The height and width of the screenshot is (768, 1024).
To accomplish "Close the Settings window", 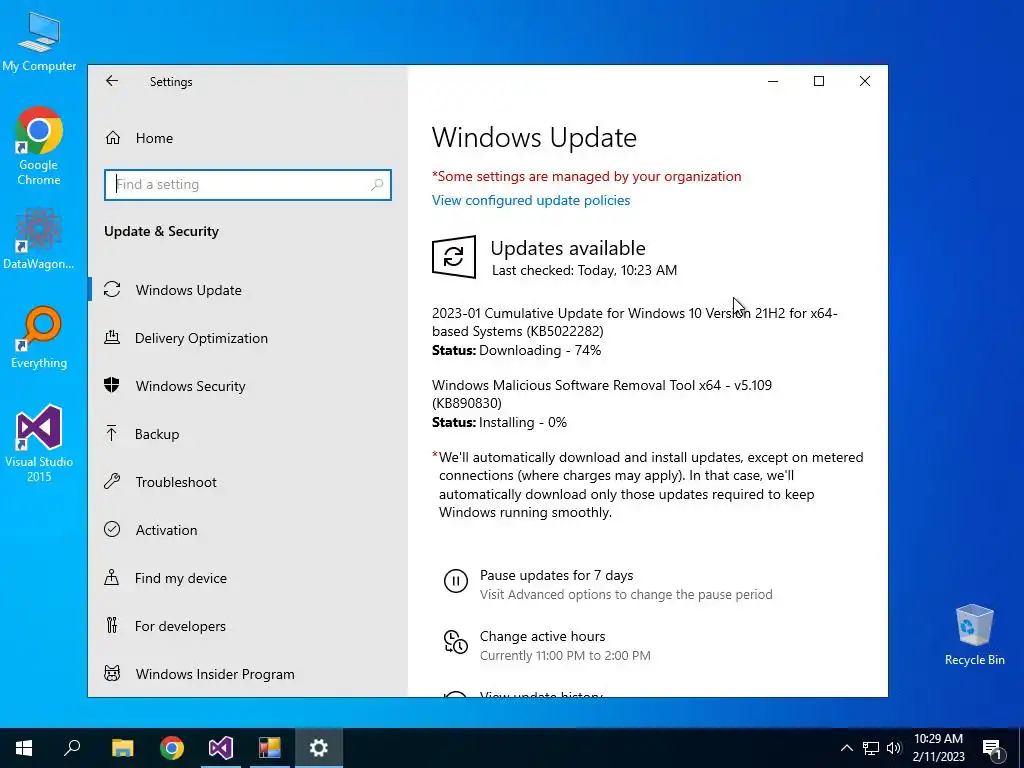I will (x=865, y=81).
